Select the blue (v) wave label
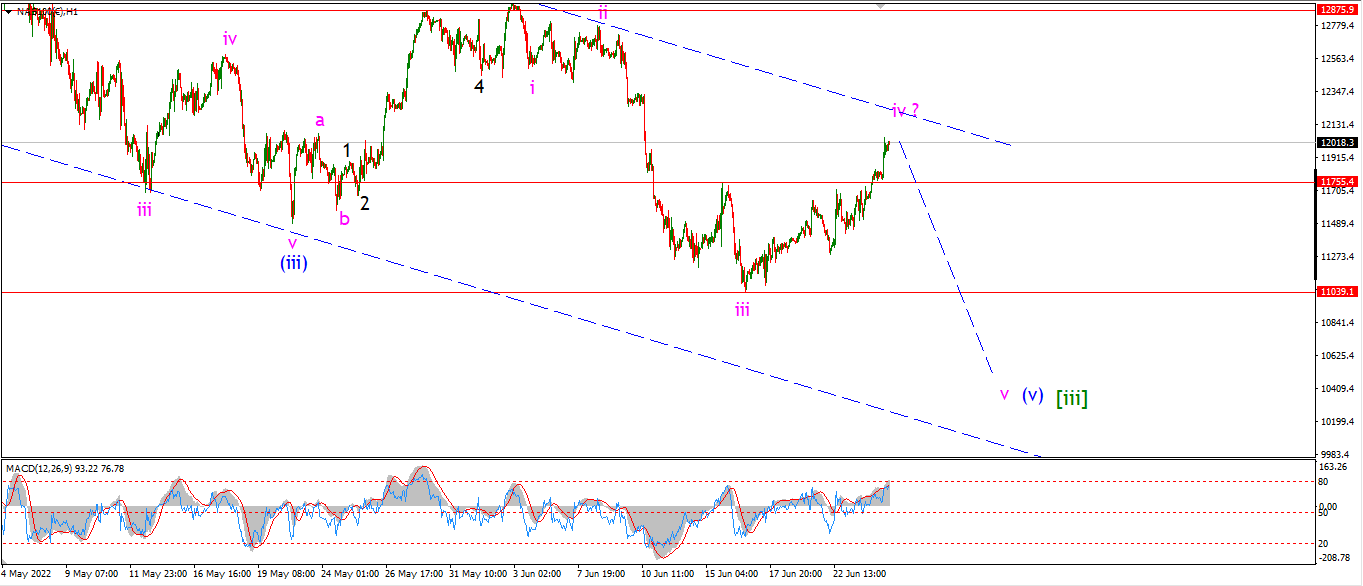Screen dimensions: 1363x586 pyautogui.click(x=1032, y=395)
